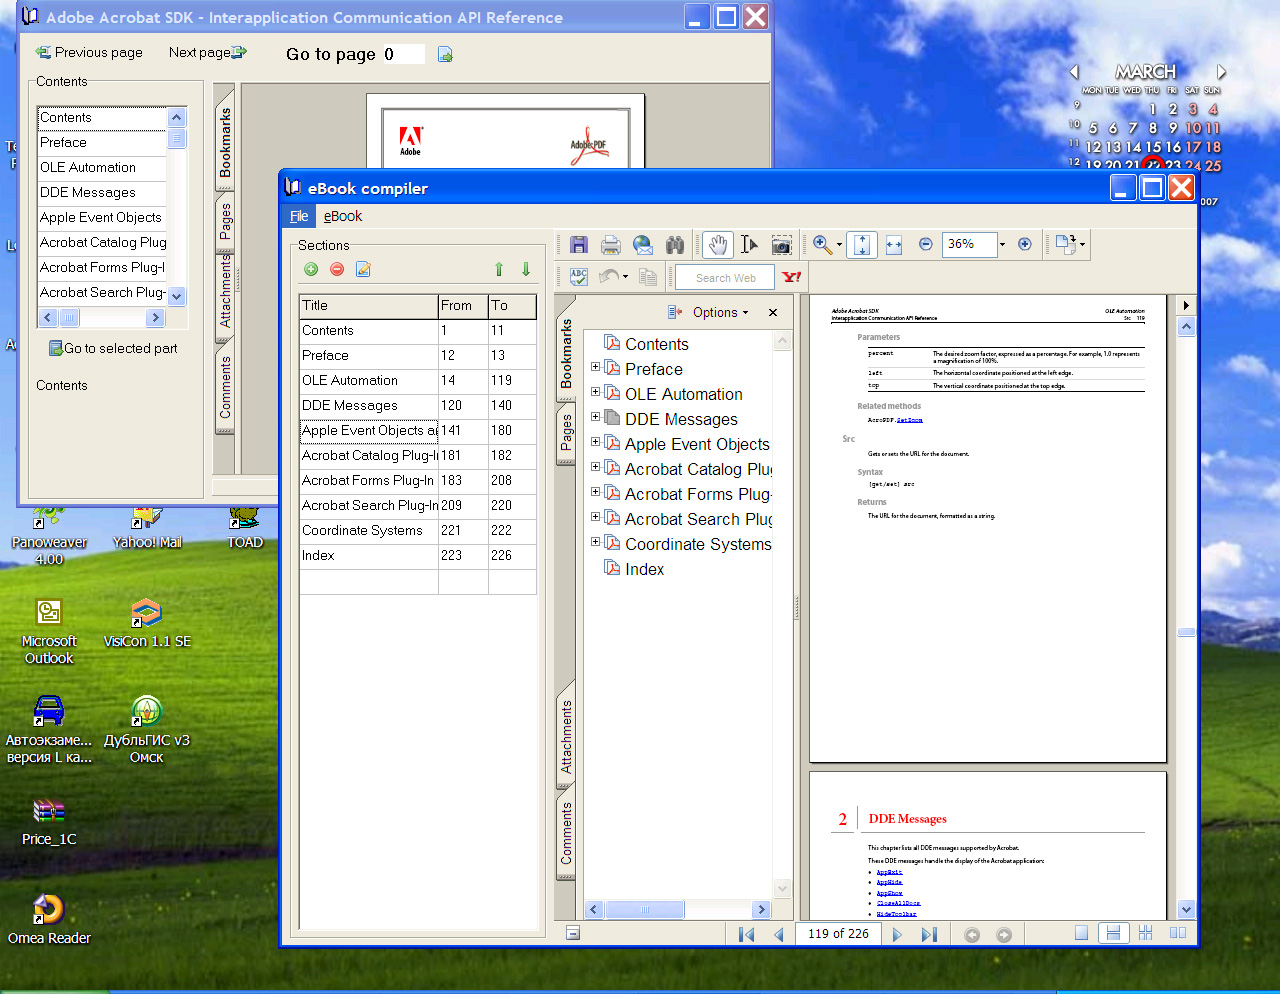Switch to the Pages tab in eBook compiler
This screenshot has width=1280, height=994.
[x=566, y=434]
